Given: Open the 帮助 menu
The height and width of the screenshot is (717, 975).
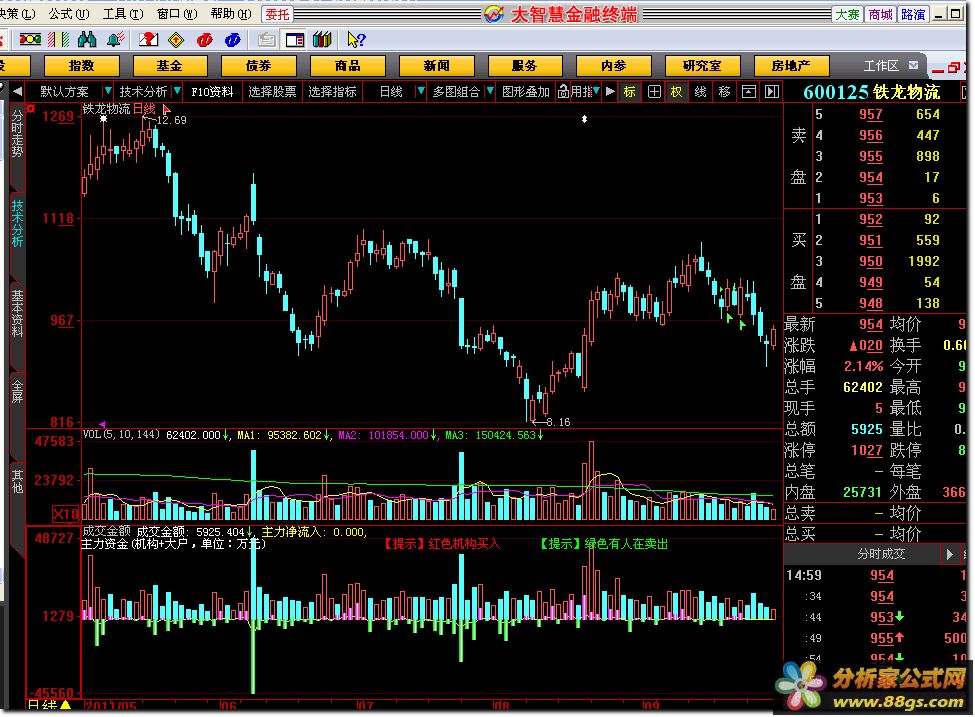Looking at the screenshot, I should pyautogui.click(x=231, y=14).
